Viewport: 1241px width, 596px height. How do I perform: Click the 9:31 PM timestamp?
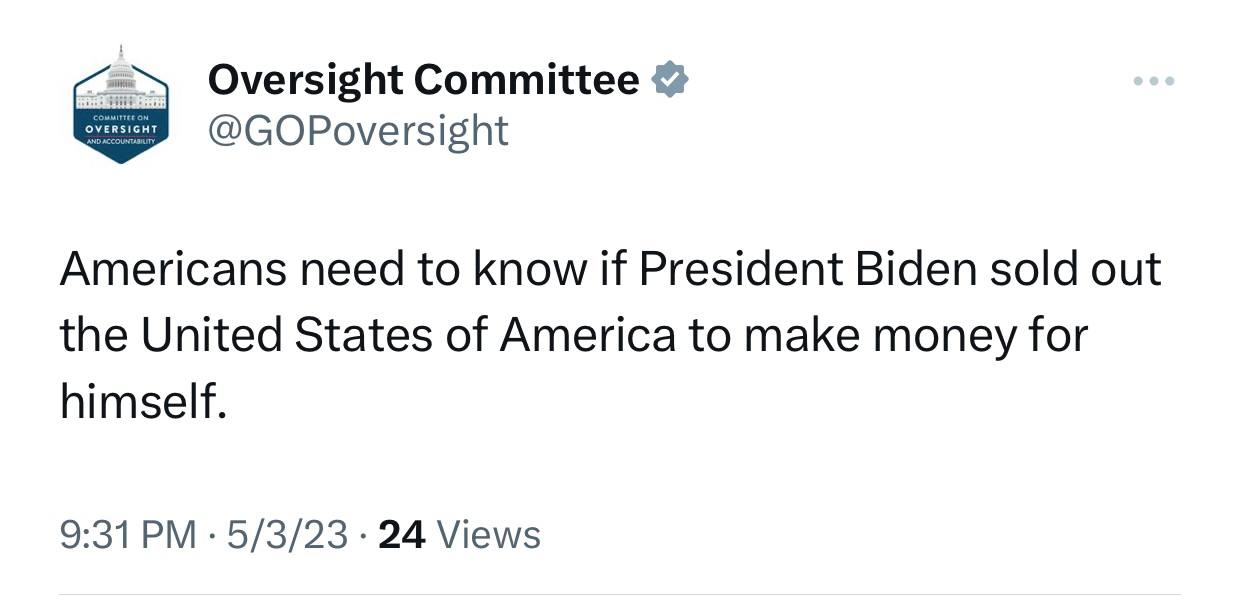click(128, 535)
